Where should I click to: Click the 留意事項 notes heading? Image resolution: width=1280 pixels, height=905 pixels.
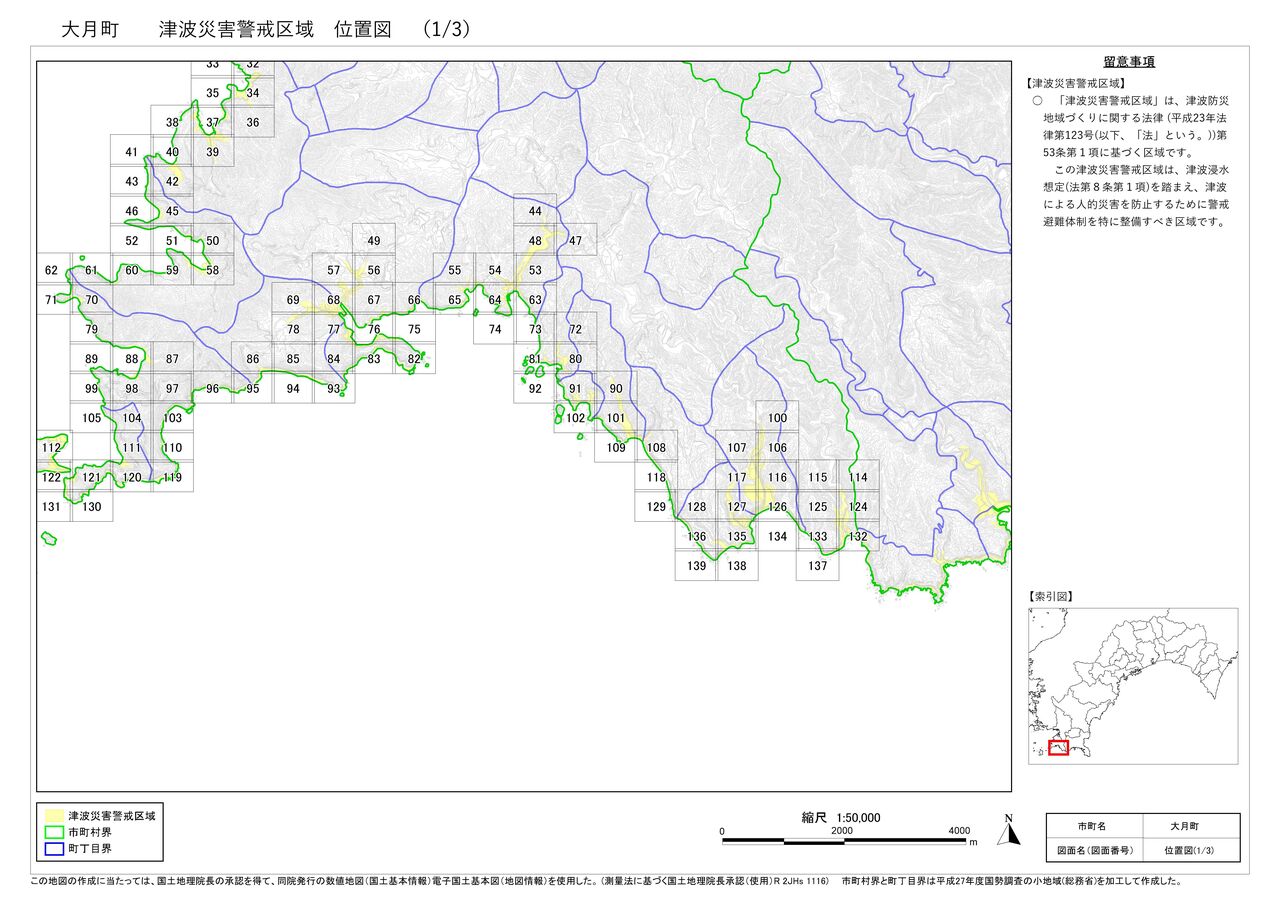coord(1129,62)
